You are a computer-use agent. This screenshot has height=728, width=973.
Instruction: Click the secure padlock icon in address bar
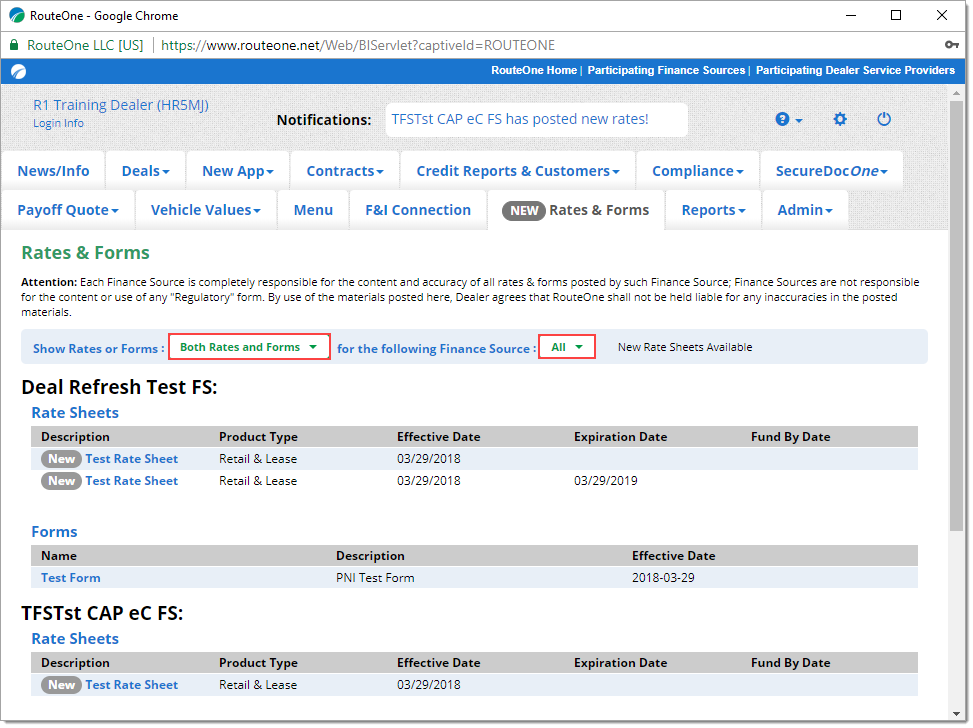[14, 45]
